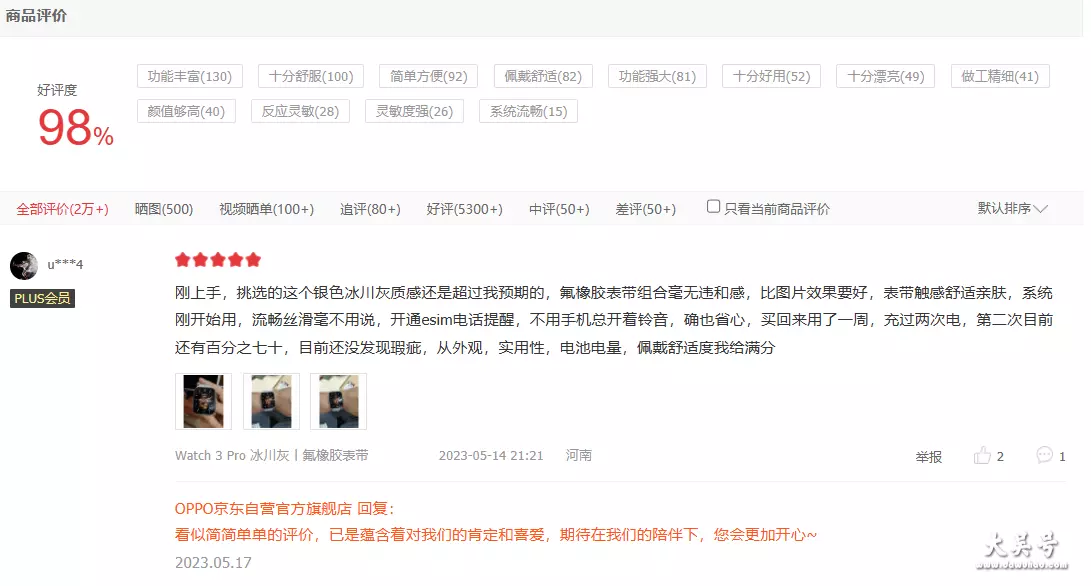The height and width of the screenshot is (586, 1091).
Task: Open the third review photo thumbnail
Action: [x=338, y=402]
